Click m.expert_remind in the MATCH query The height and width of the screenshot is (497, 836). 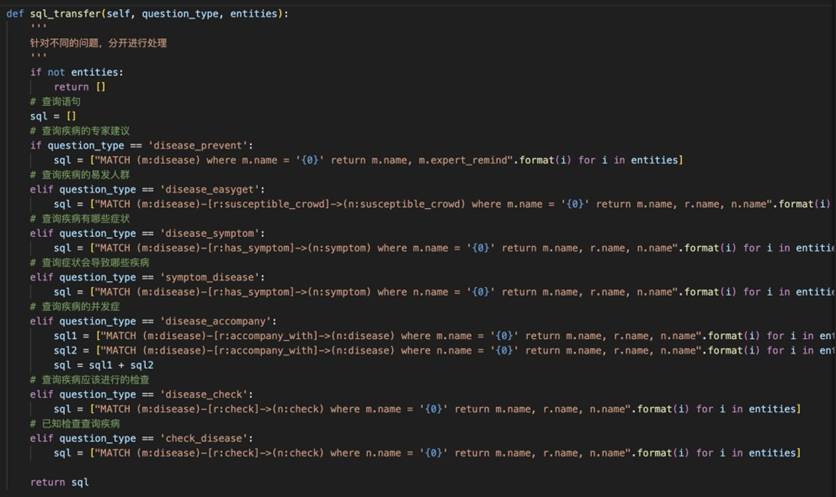coord(463,160)
